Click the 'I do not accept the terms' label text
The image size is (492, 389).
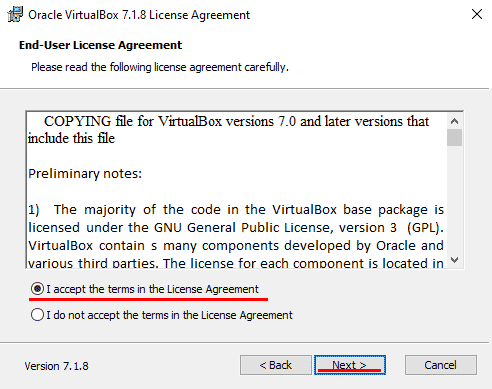(169, 315)
